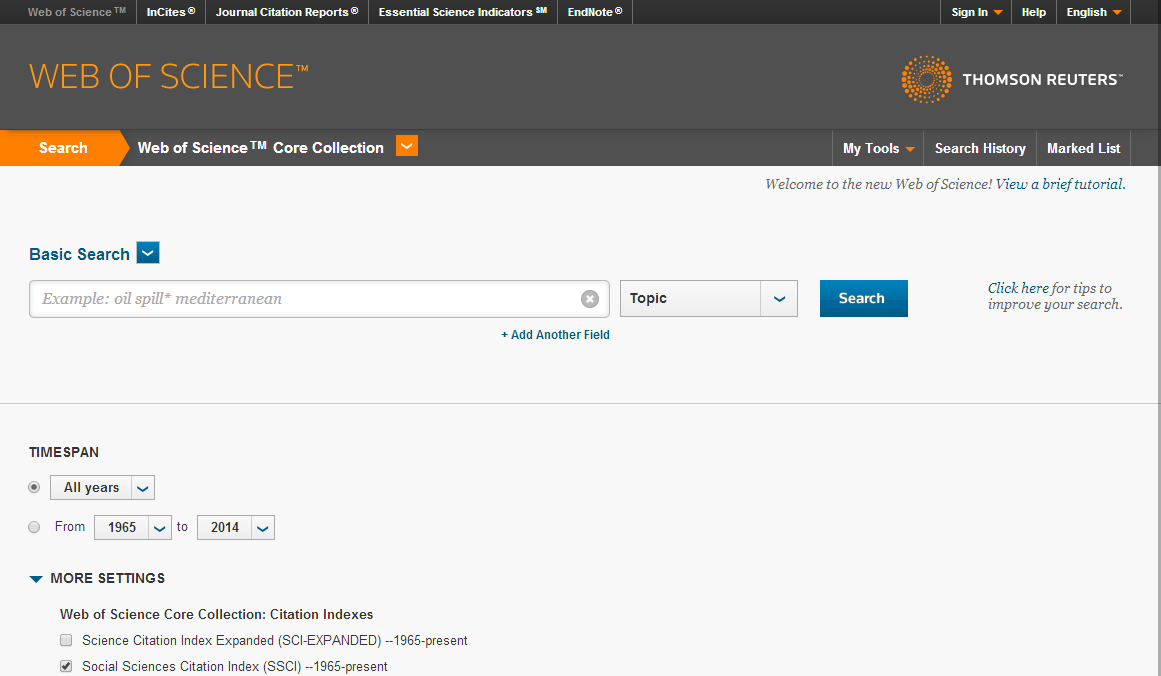1161x676 pixels.
Task: Open the My Tools dropdown menu
Action: click(x=878, y=148)
